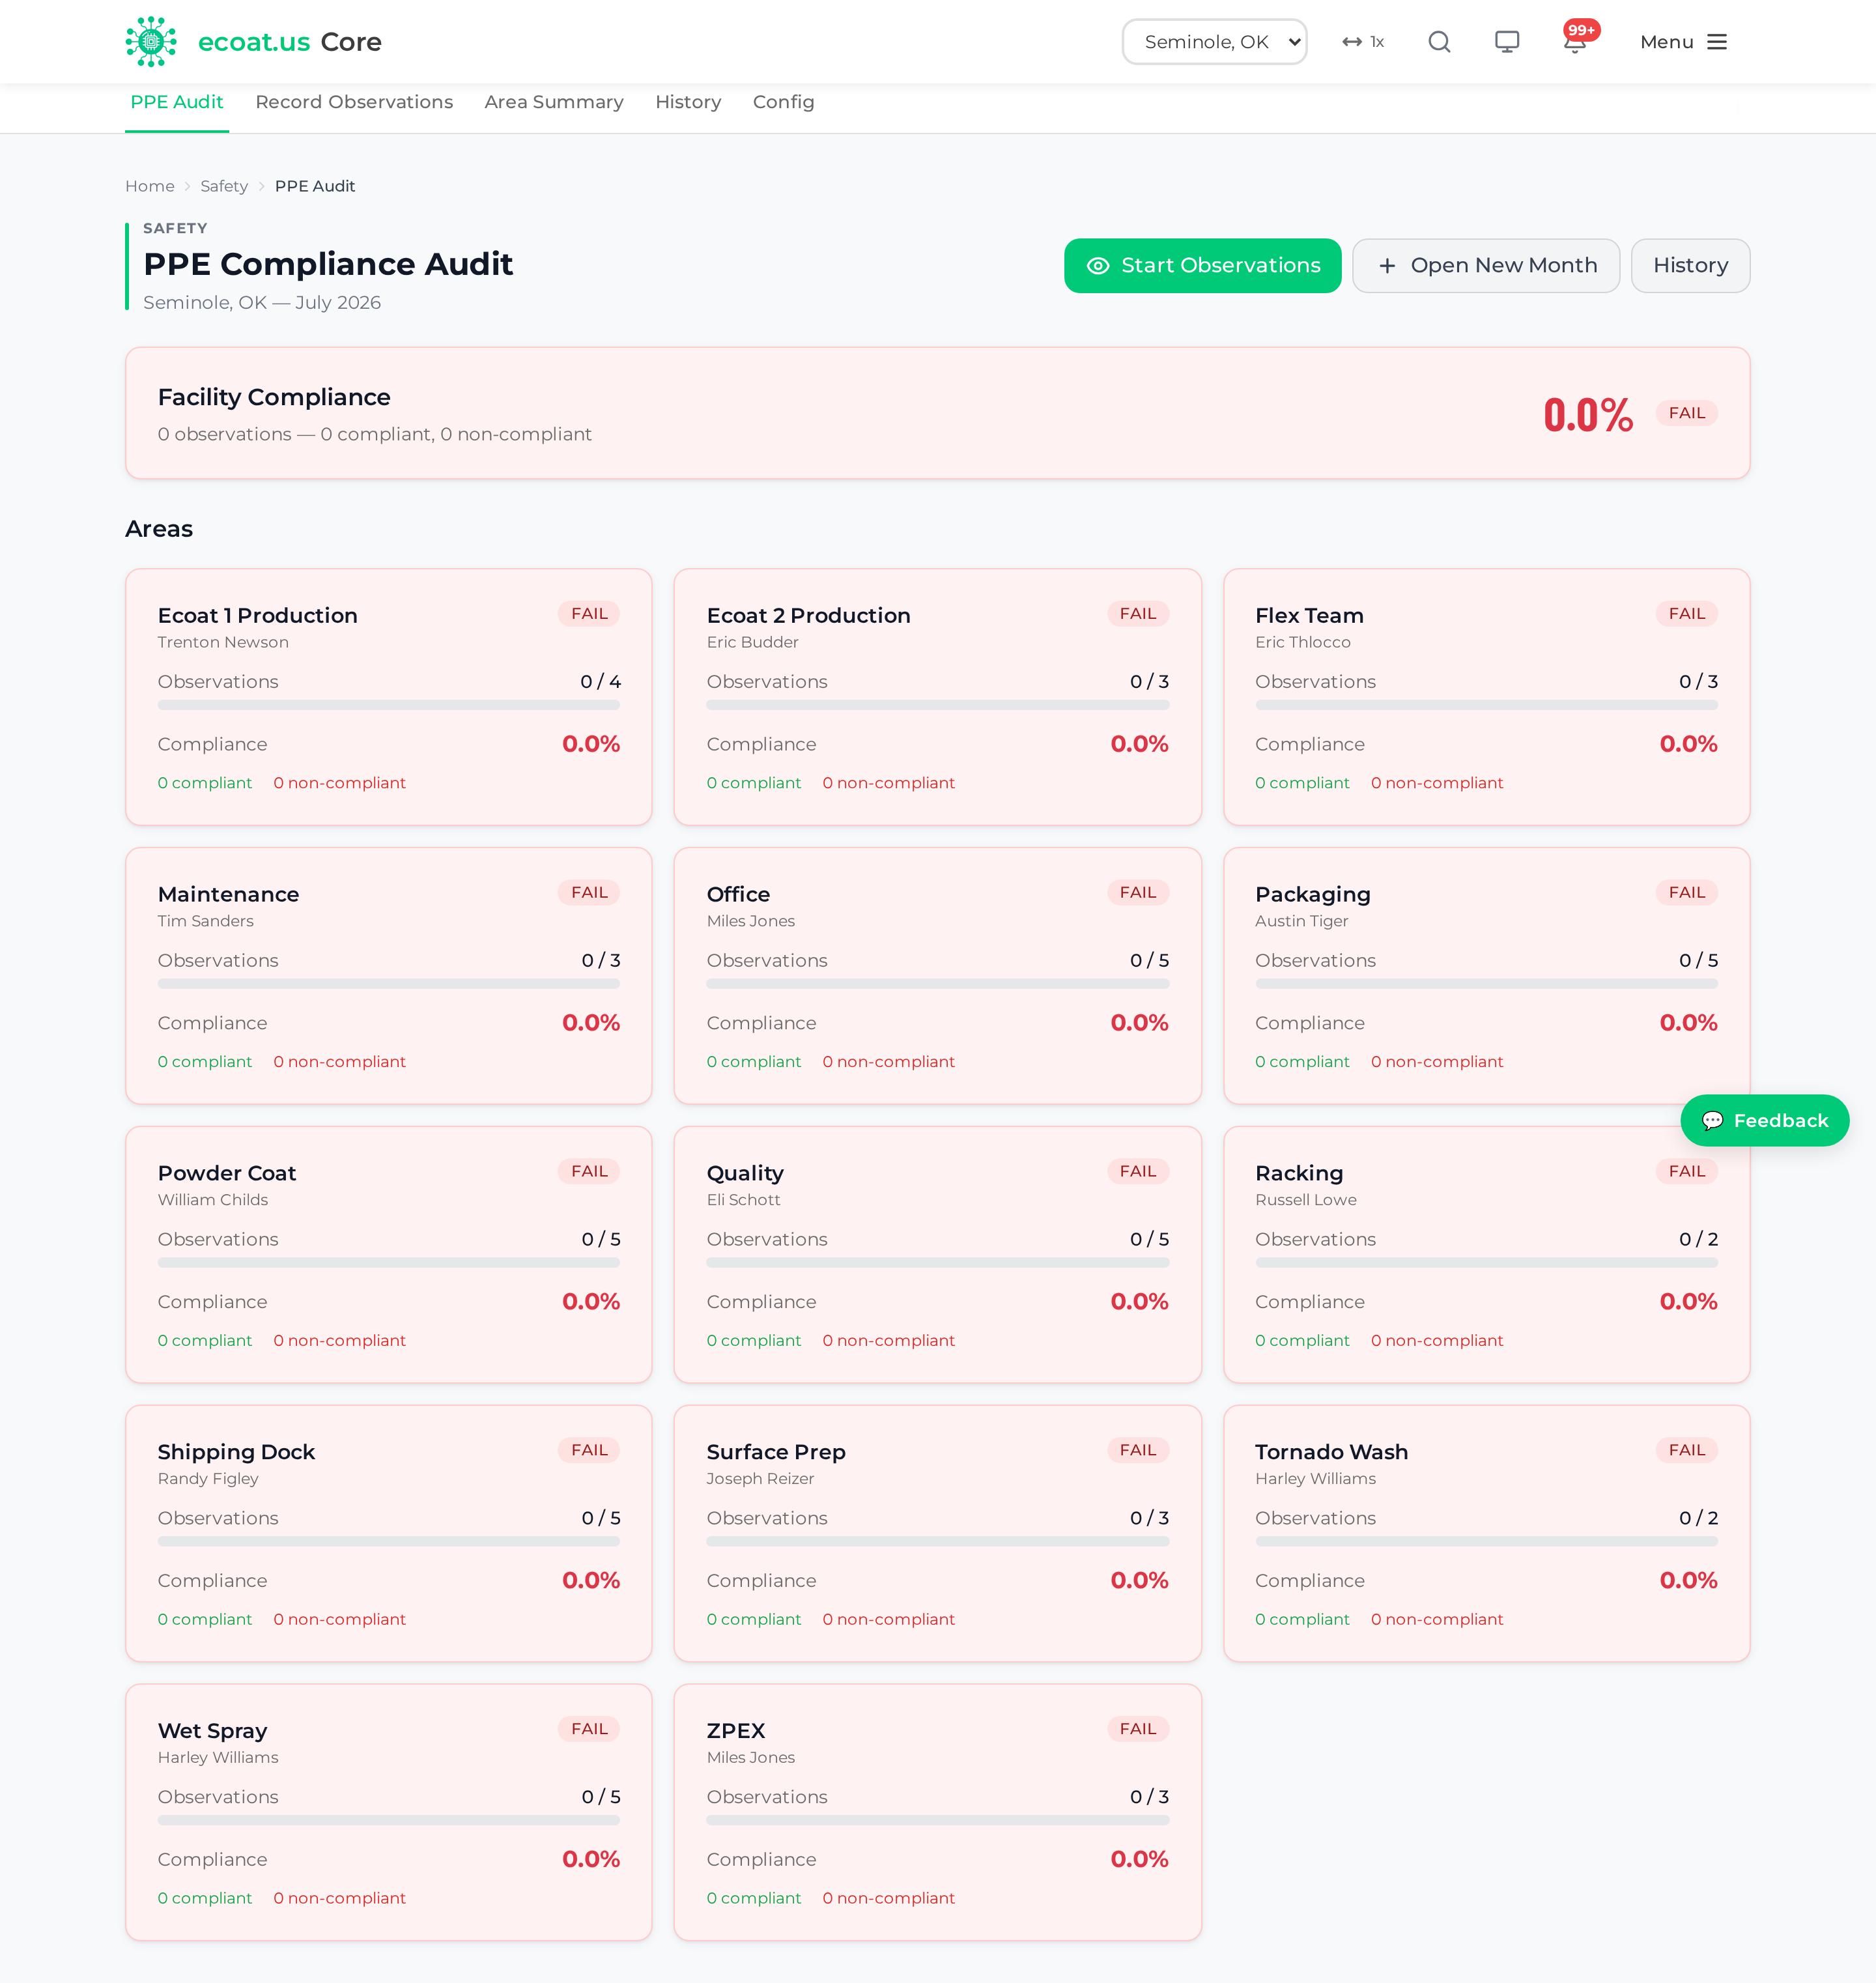
Task: Open the Feedback chat button
Action: (x=1764, y=1121)
